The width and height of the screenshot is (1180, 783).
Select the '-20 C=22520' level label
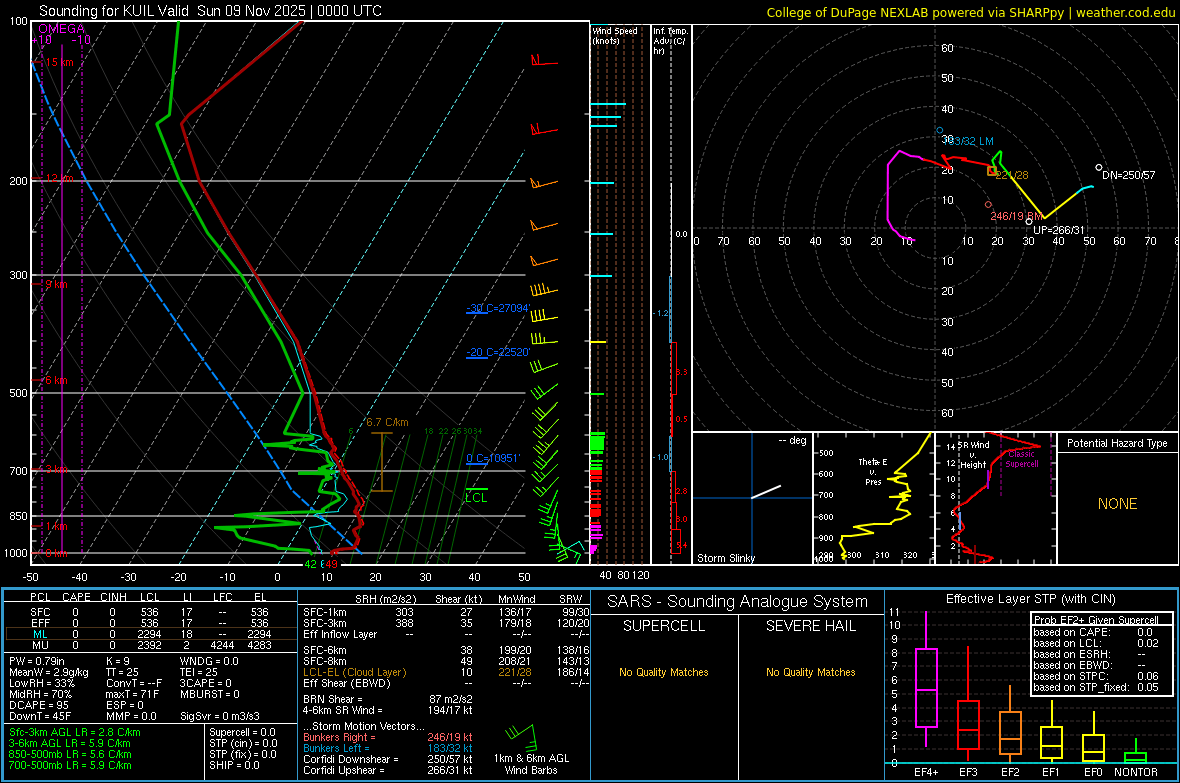click(x=498, y=352)
